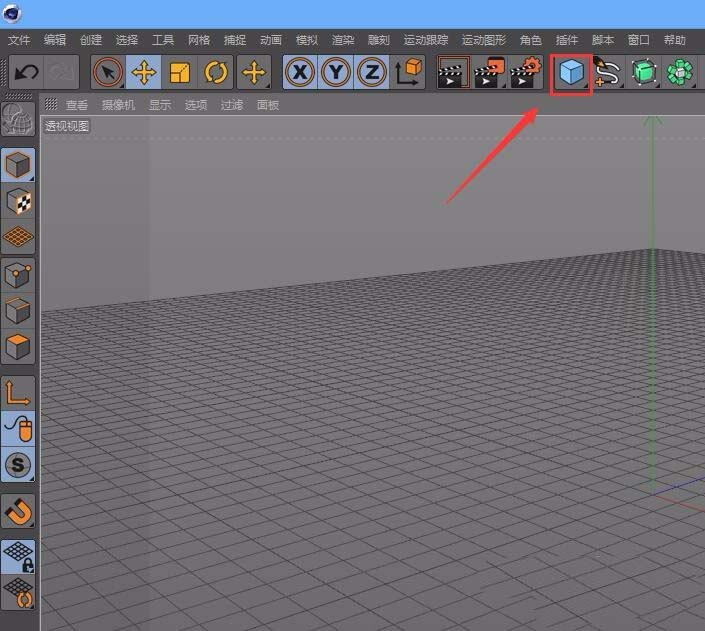Open the 窗口 menu
This screenshot has height=631, width=705.
click(x=638, y=40)
